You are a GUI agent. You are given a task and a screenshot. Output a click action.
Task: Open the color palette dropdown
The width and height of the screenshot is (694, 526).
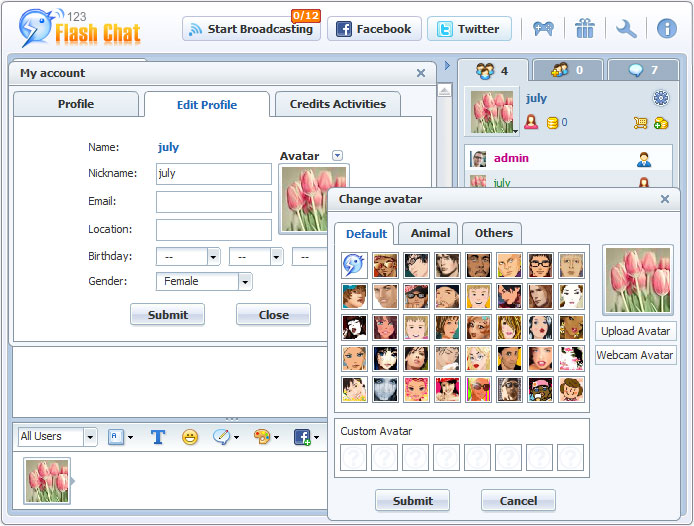(x=265, y=437)
